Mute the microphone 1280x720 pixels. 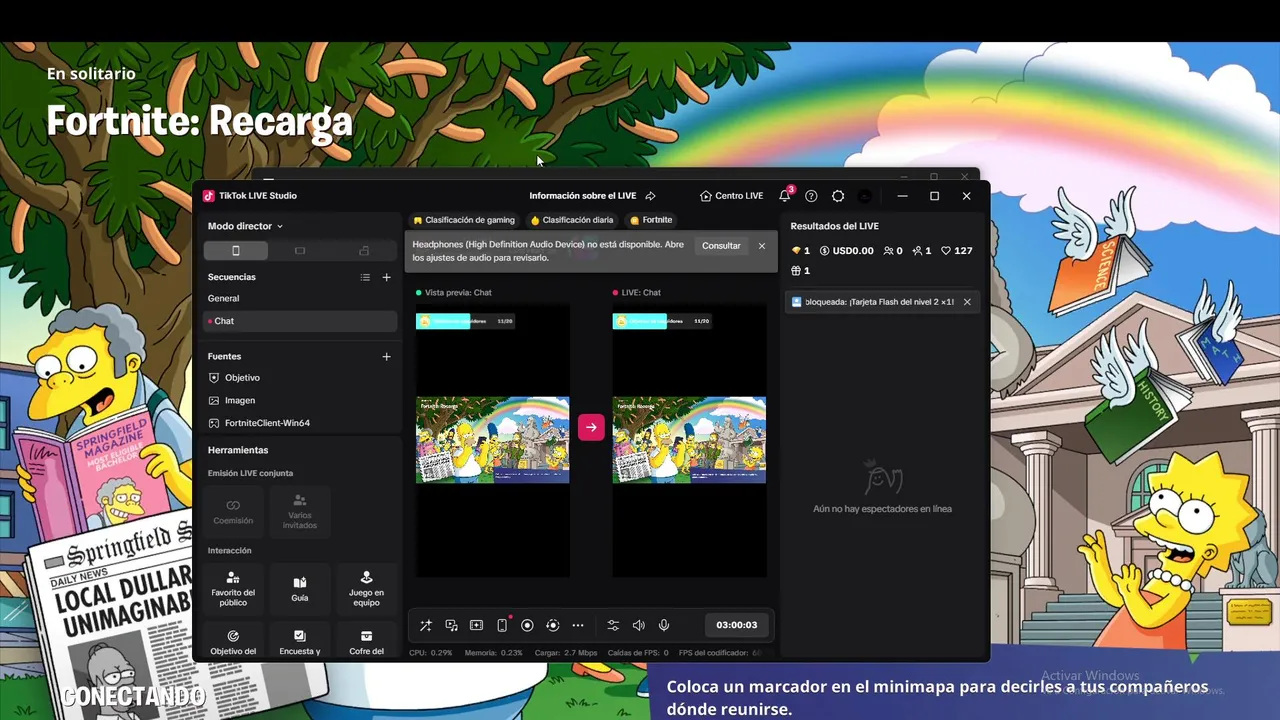click(x=664, y=625)
